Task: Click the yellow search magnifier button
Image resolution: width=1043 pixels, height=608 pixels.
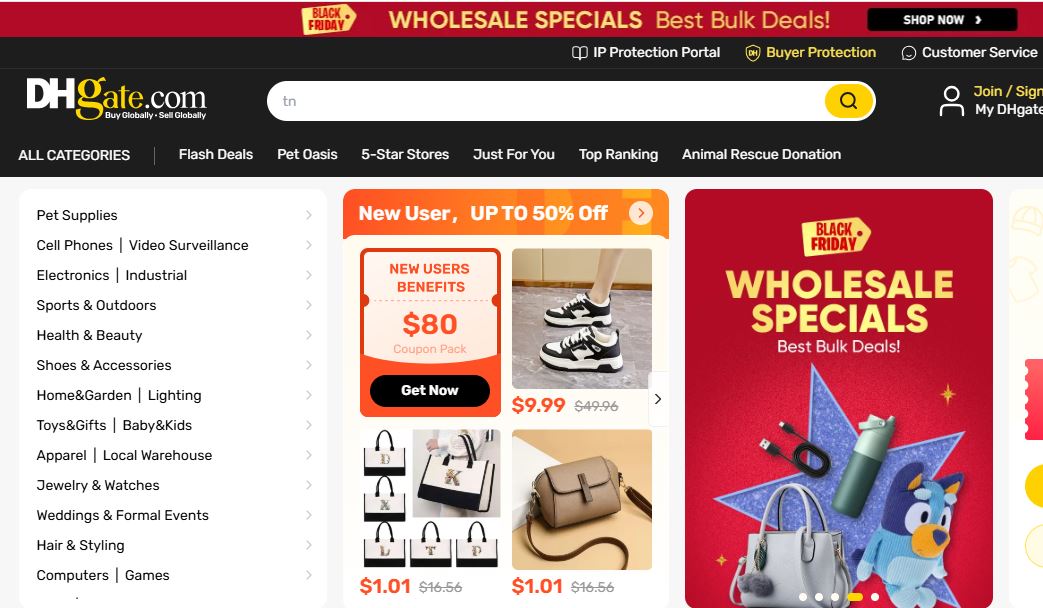Action: [848, 101]
